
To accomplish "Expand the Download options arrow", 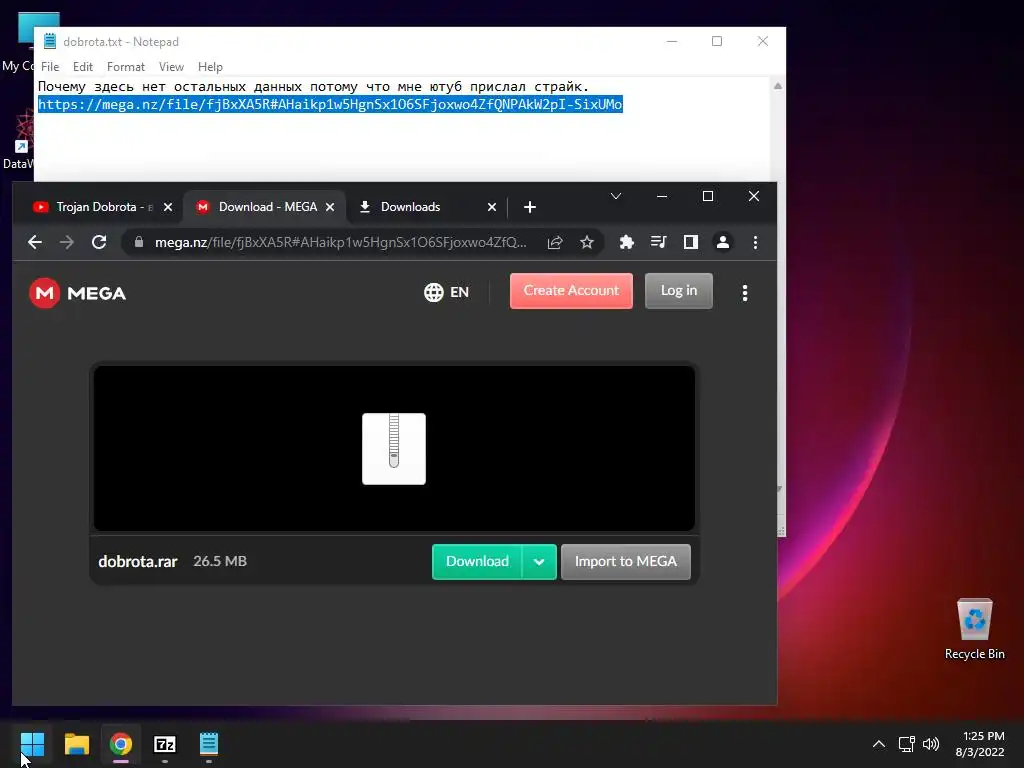I will pyautogui.click(x=539, y=562).
